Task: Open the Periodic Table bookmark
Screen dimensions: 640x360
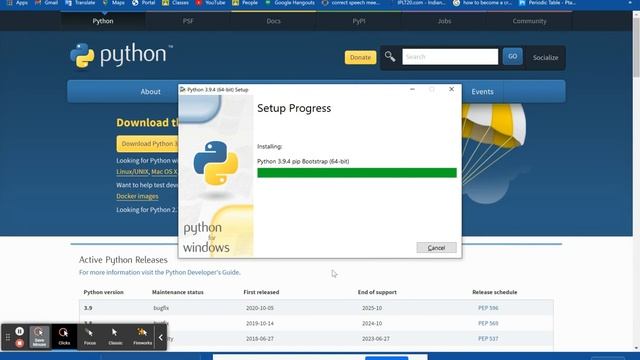Action: pos(547,2)
